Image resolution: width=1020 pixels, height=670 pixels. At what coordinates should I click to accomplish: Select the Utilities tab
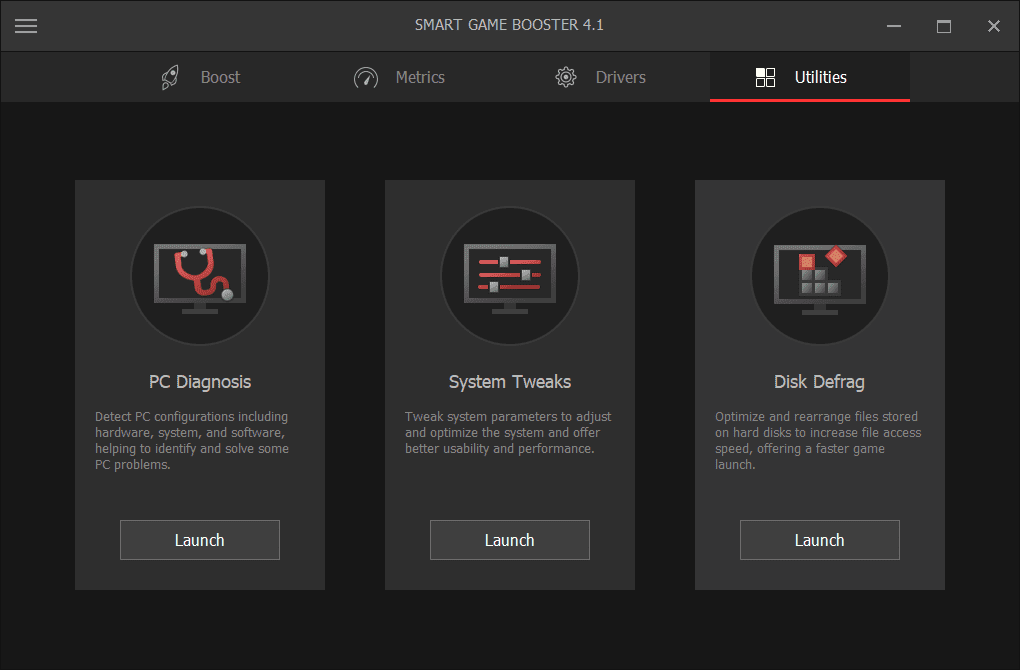tap(809, 77)
